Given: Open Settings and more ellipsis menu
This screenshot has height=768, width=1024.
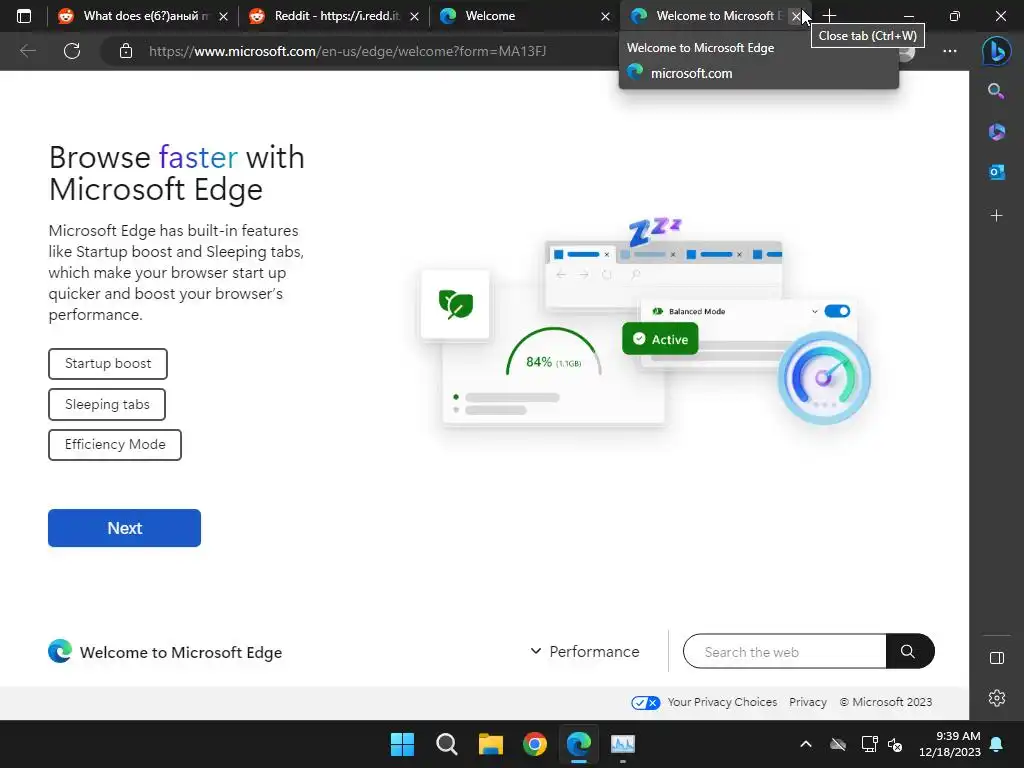Looking at the screenshot, I should [950, 50].
